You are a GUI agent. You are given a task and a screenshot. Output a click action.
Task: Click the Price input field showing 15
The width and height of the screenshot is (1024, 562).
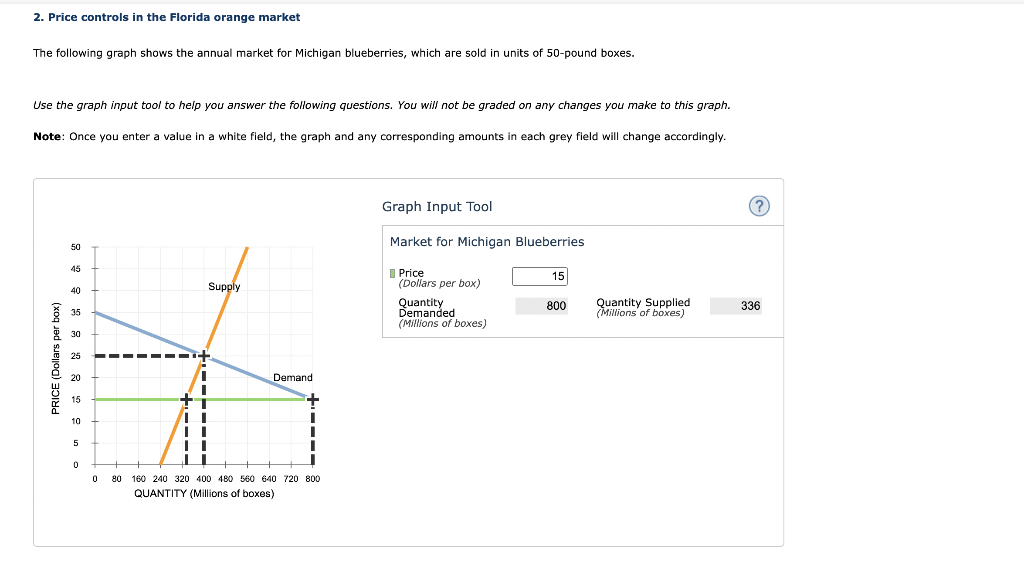(540, 276)
